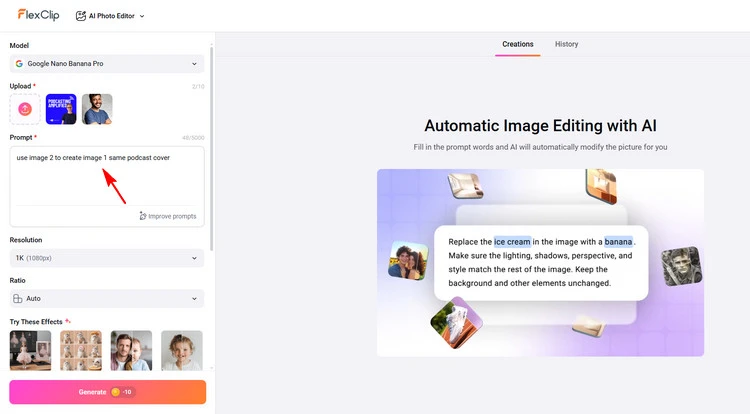Click the highlighted 'ice cream' text
The height and width of the screenshot is (414, 750).
(512, 242)
